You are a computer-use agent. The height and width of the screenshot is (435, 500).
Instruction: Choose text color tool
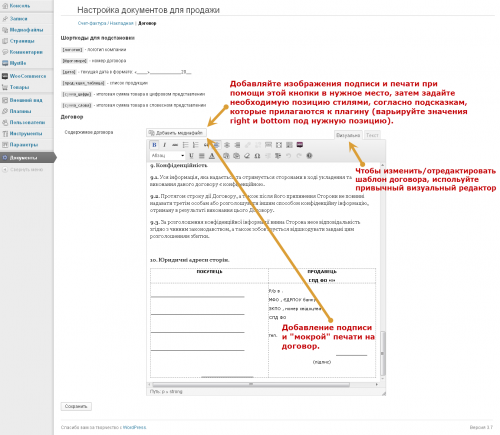point(212,156)
